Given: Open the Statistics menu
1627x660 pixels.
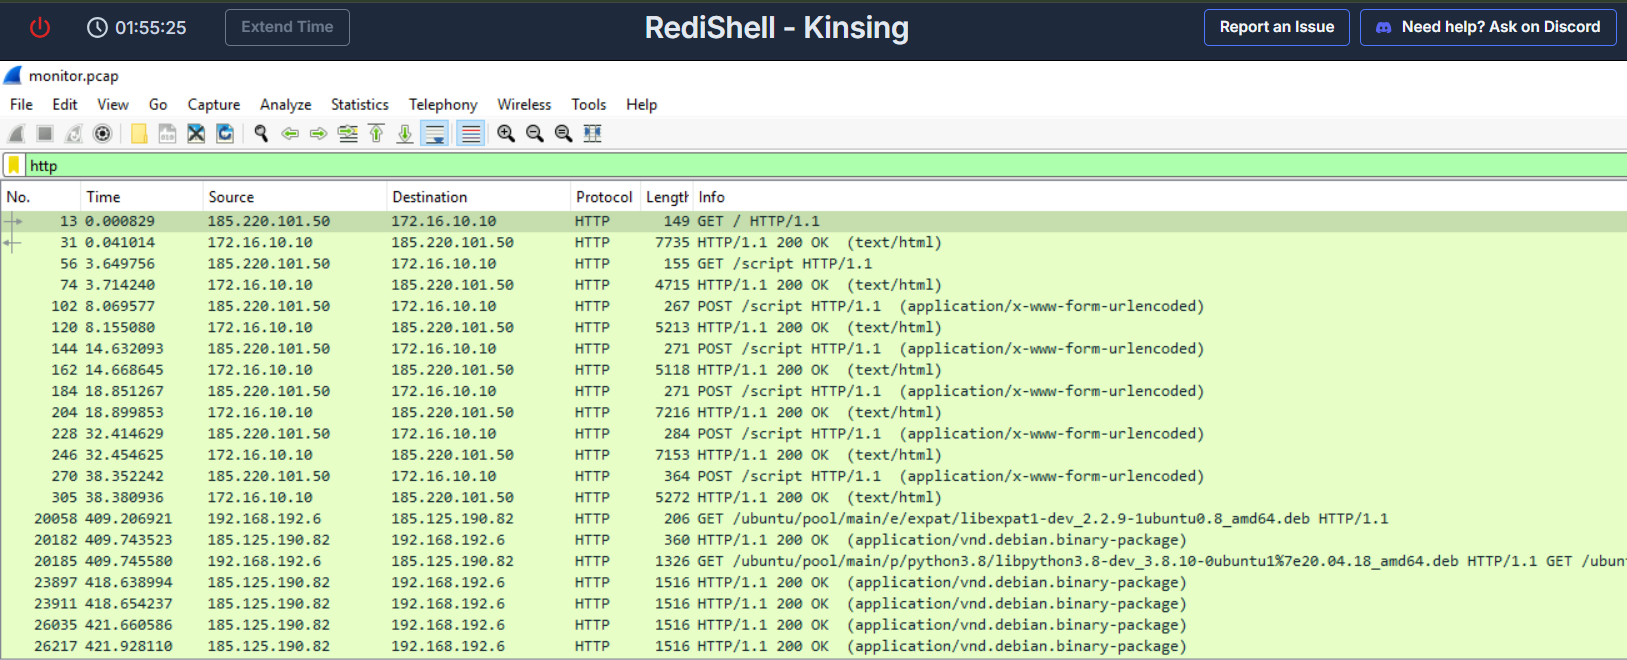Looking at the screenshot, I should click(x=360, y=104).
